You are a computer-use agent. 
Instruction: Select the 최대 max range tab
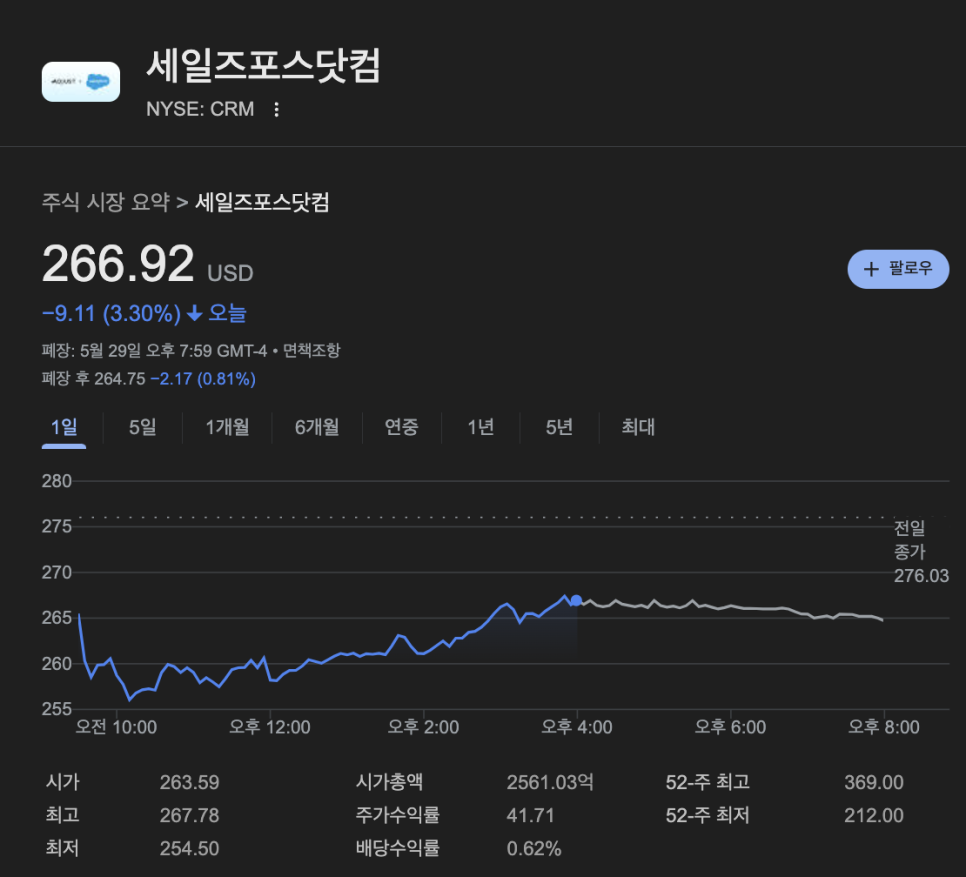(x=638, y=427)
